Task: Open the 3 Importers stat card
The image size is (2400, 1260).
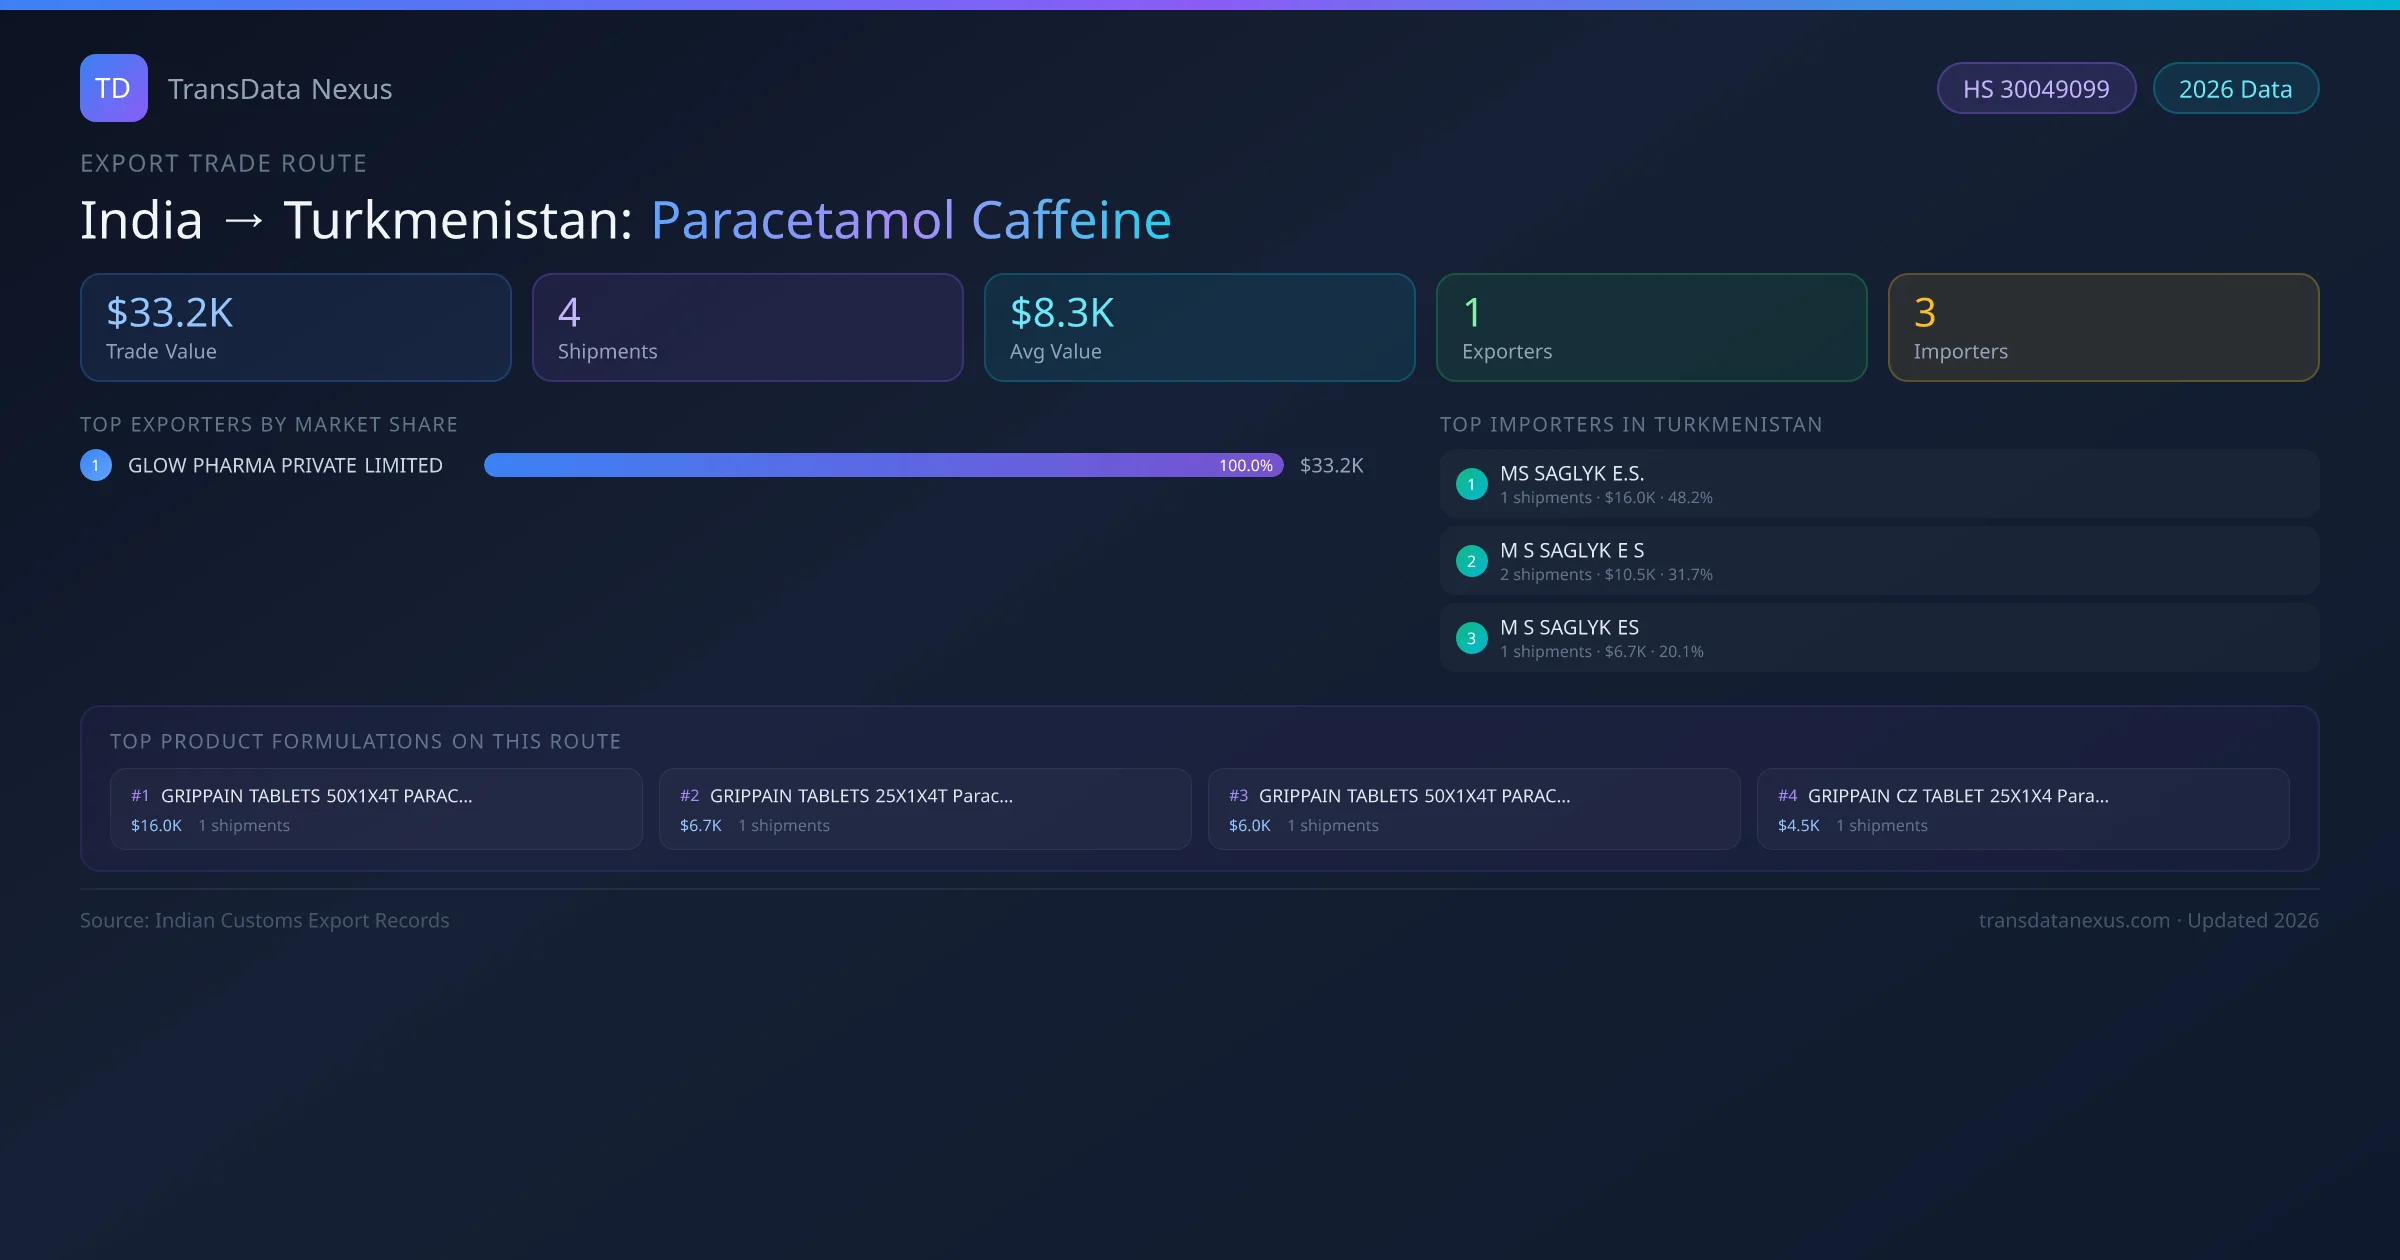Action: click(x=2103, y=328)
